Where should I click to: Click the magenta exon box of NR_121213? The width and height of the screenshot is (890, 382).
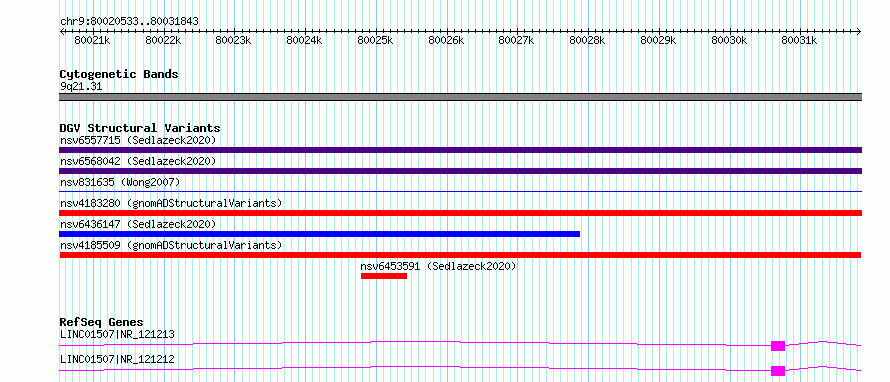(778, 346)
